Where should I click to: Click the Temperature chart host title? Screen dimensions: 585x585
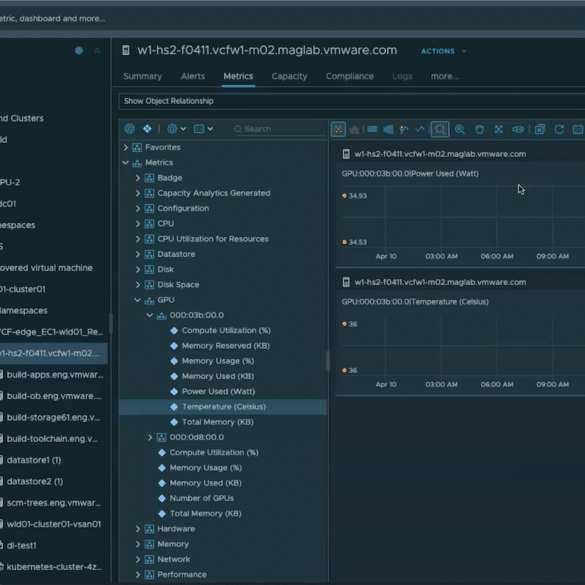pos(440,282)
